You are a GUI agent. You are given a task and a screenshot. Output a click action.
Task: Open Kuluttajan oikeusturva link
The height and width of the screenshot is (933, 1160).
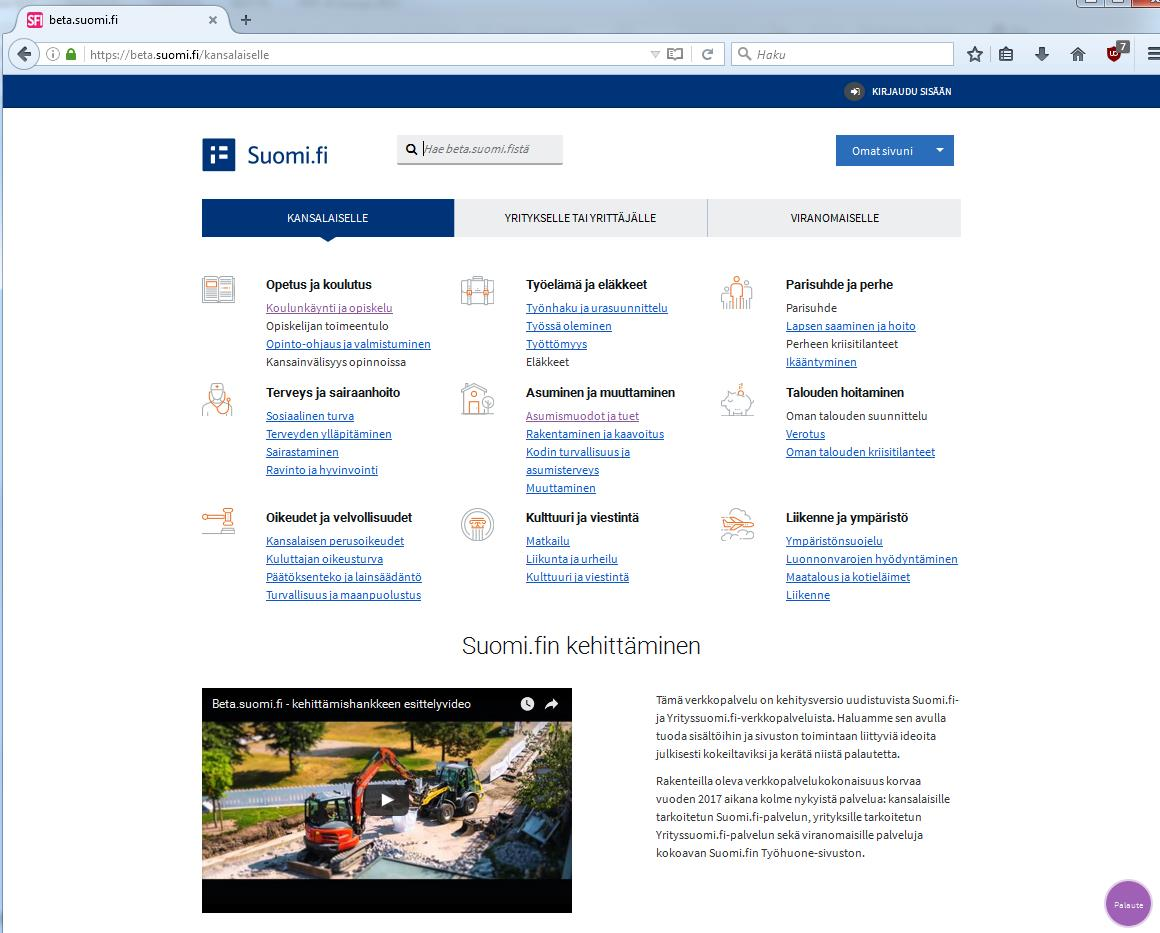pyautogui.click(x=325, y=559)
